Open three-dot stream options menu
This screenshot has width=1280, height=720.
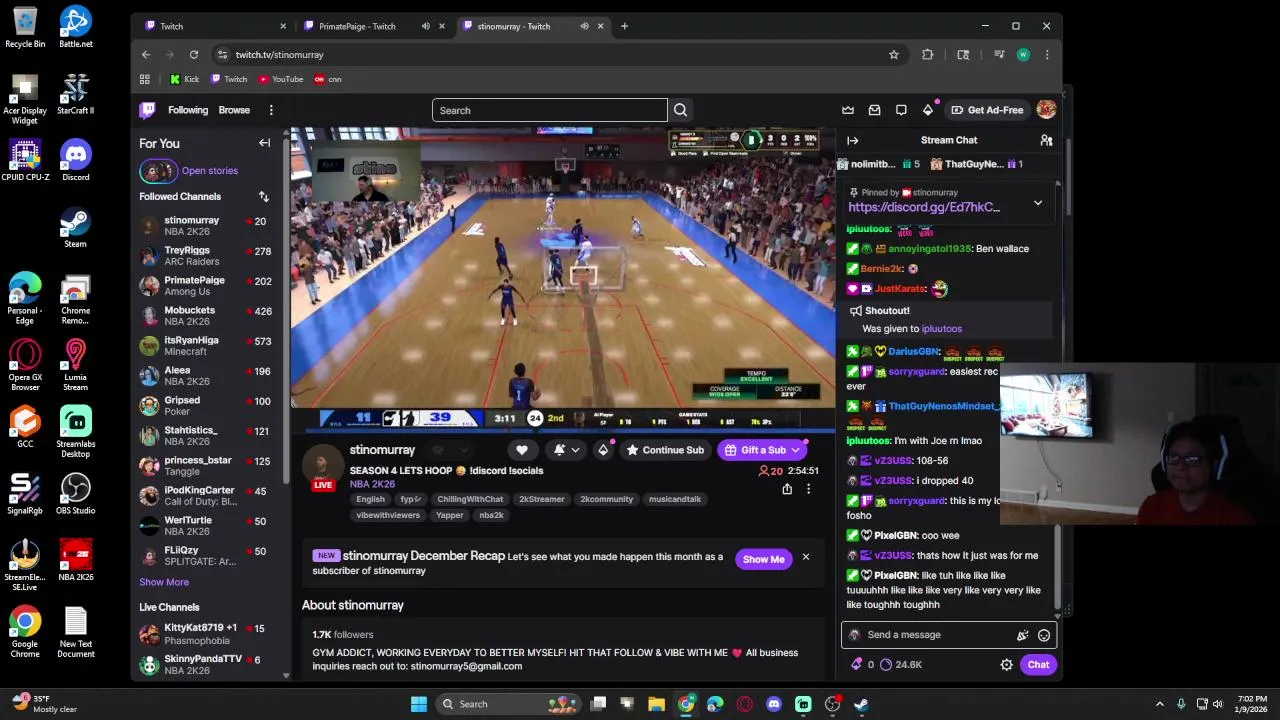tap(808, 489)
